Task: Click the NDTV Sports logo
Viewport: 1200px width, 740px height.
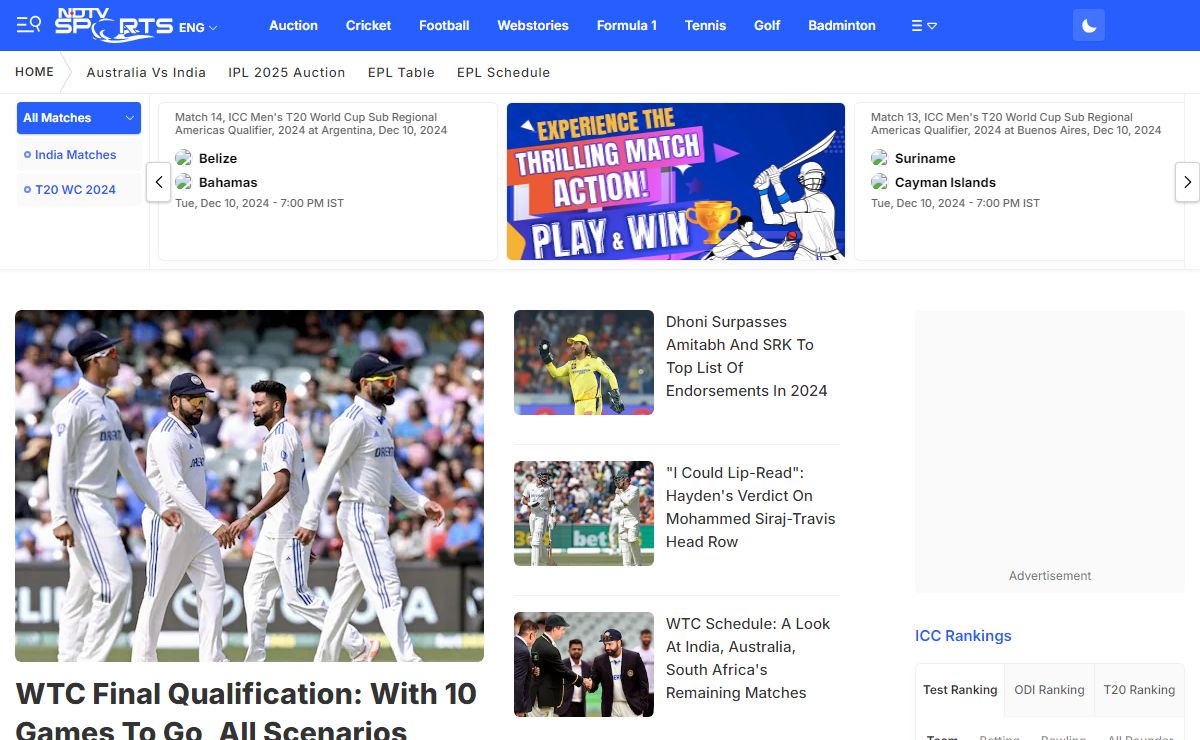Action: pyautogui.click(x=113, y=25)
